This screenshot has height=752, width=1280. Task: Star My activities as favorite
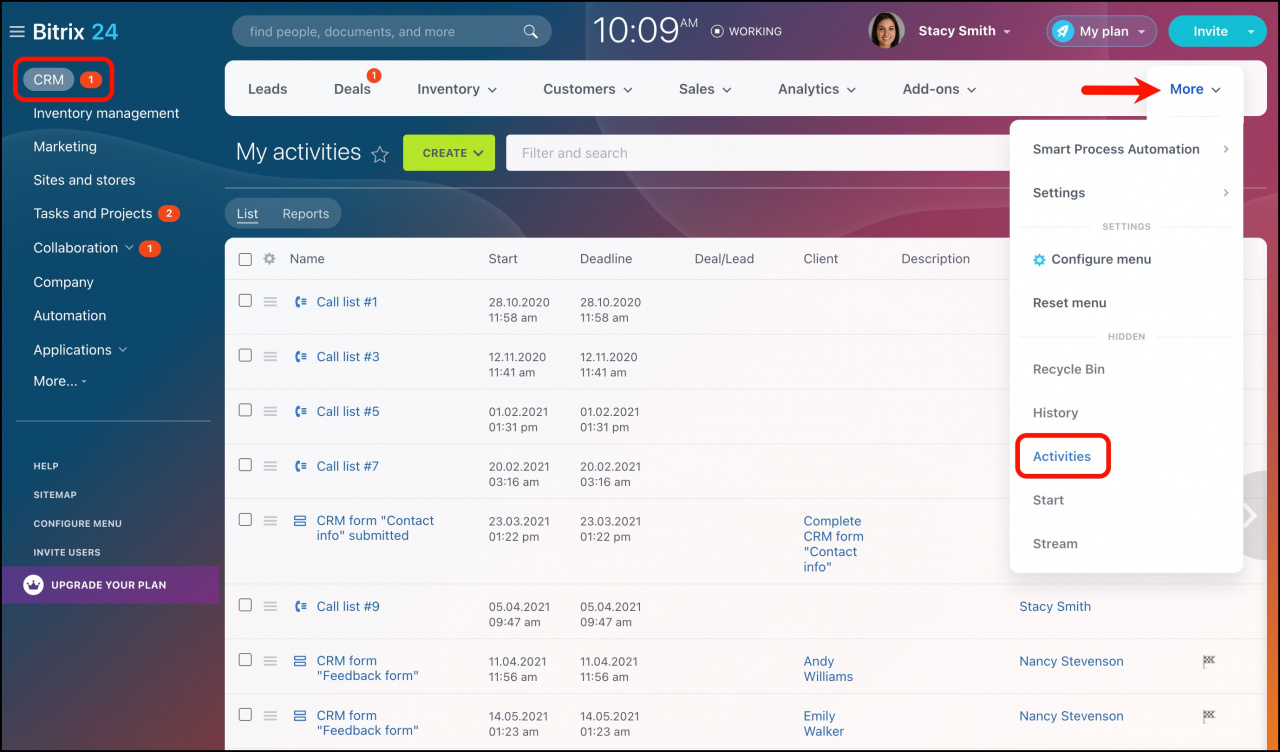(x=380, y=154)
